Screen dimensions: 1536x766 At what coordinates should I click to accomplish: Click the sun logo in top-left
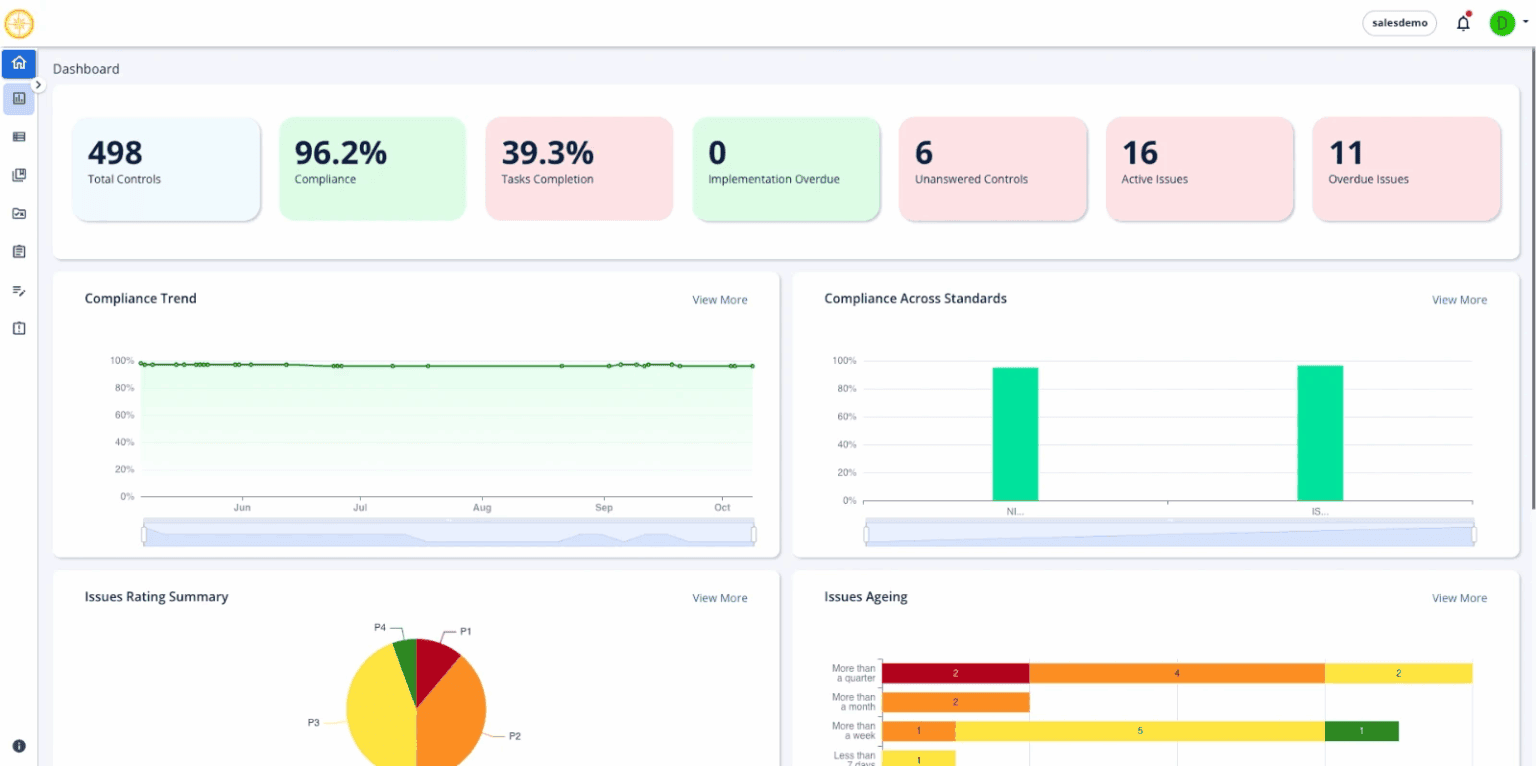click(x=19, y=23)
